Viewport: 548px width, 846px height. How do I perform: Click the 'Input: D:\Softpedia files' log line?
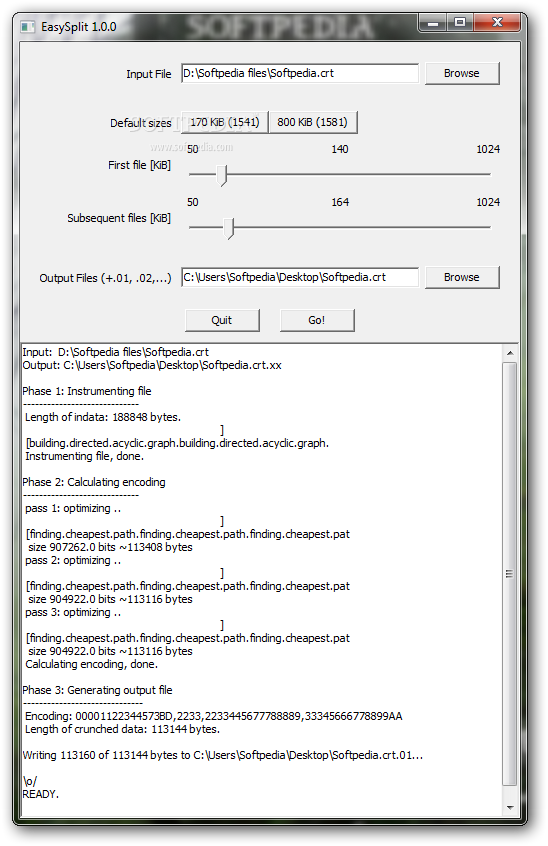pos(115,352)
